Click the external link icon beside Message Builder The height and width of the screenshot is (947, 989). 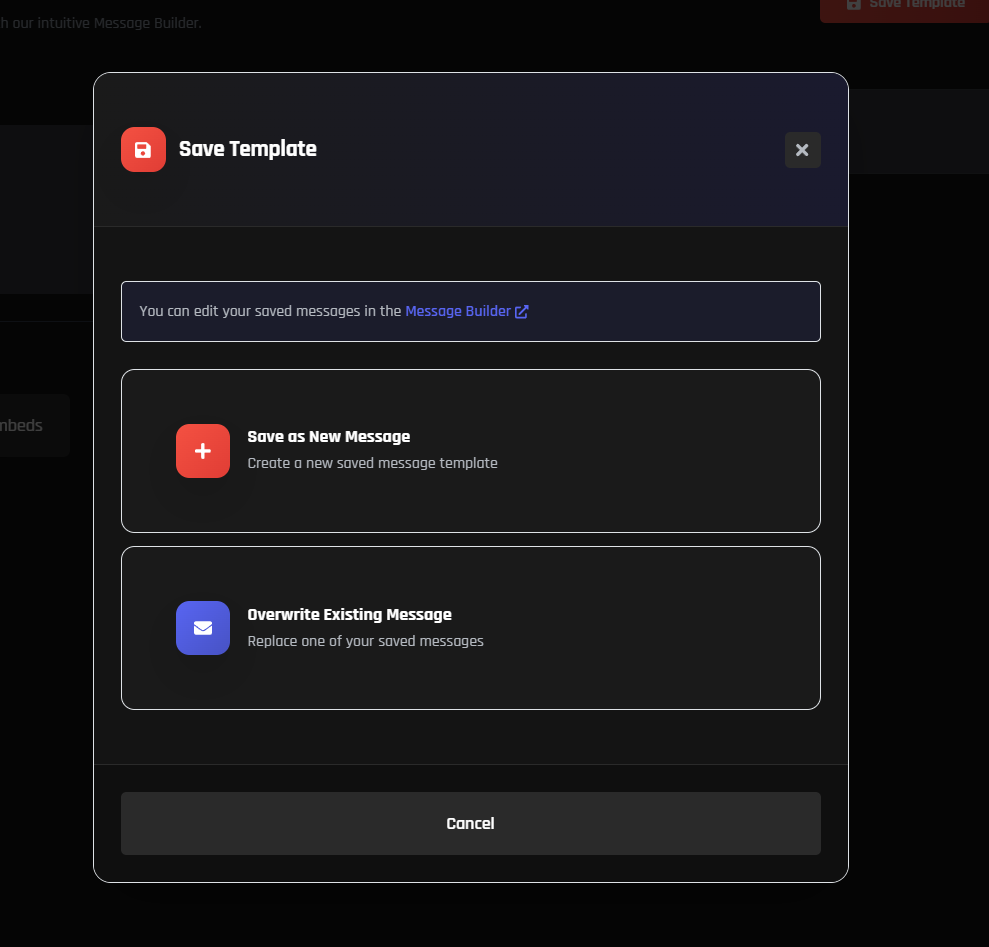[x=522, y=311]
